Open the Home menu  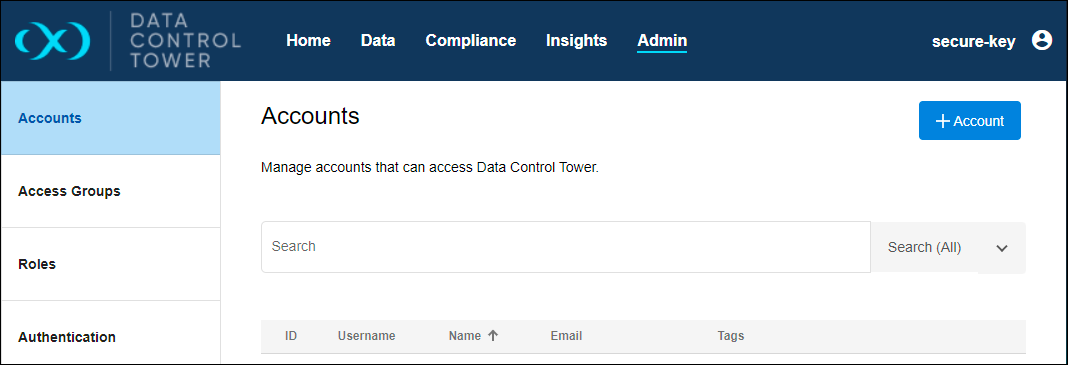[309, 41]
